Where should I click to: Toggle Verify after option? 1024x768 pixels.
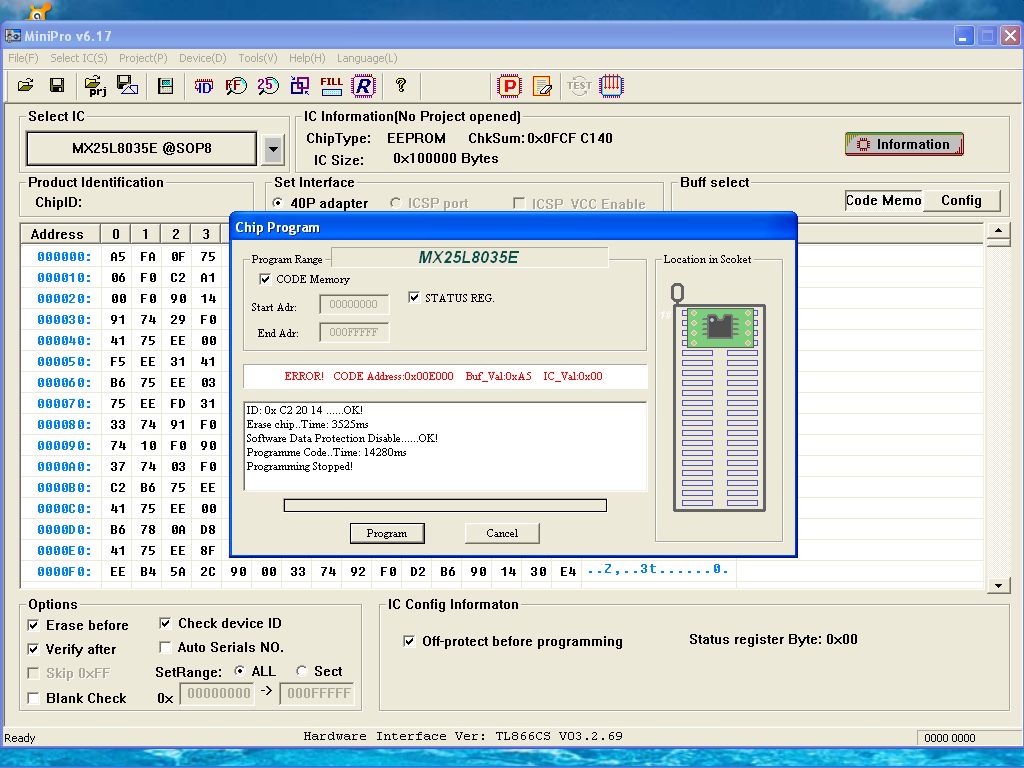tap(33, 649)
